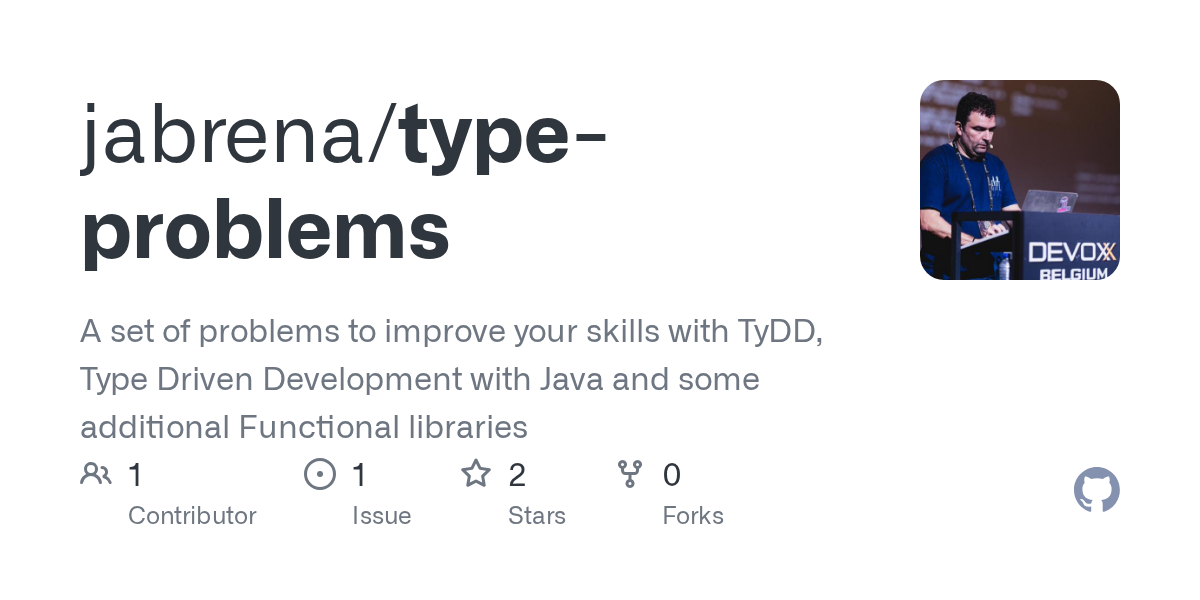1200x600 pixels.
Task: Open the speaker avatar photo
Action: coord(1020,180)
